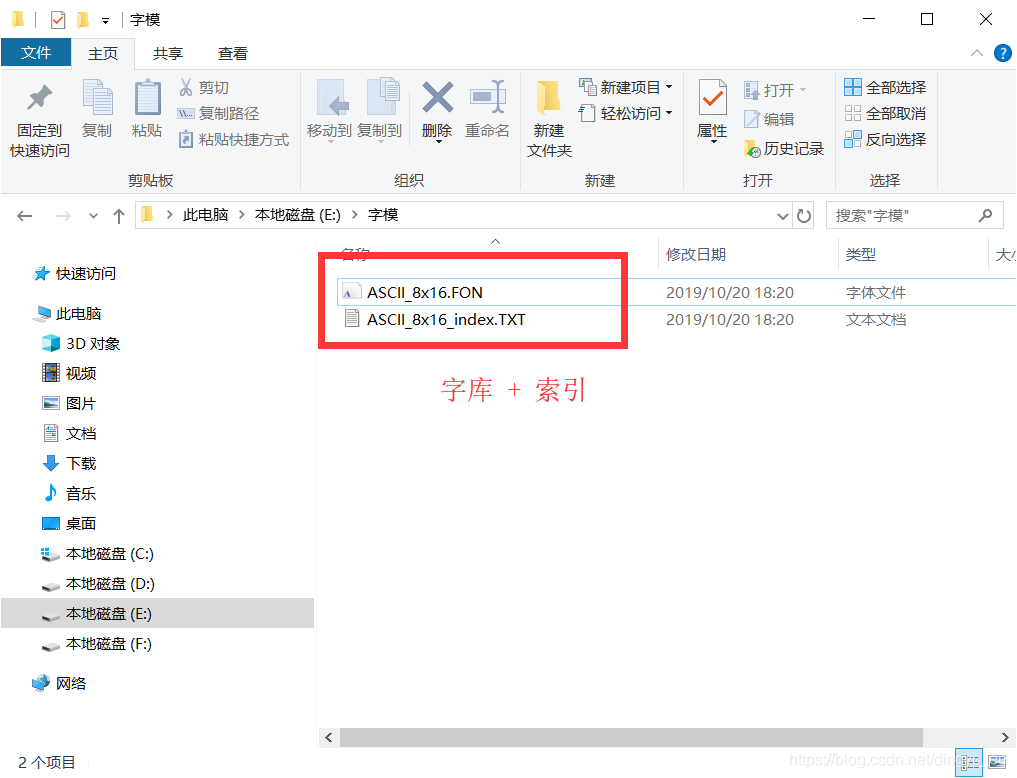Click 本地磁盘 (E:) in the address bar

tap(297, 215)
